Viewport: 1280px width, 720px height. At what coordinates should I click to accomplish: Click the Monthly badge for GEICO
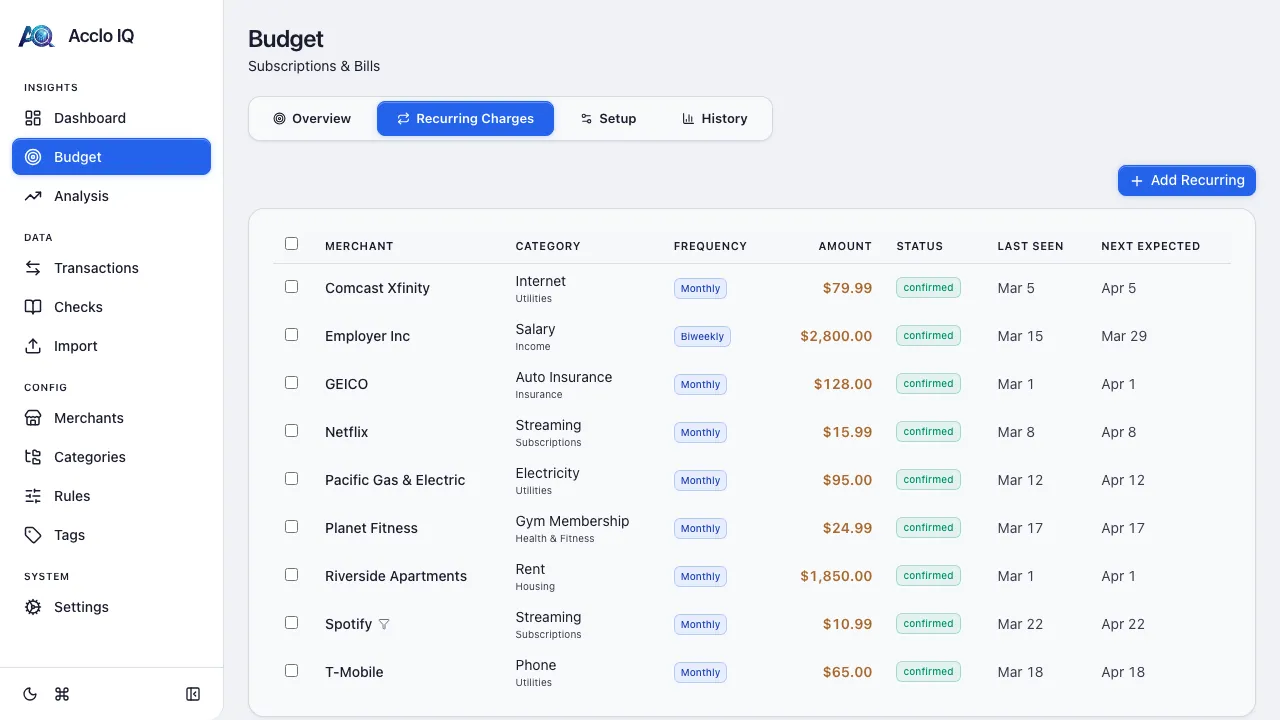[x=700, y=385]
